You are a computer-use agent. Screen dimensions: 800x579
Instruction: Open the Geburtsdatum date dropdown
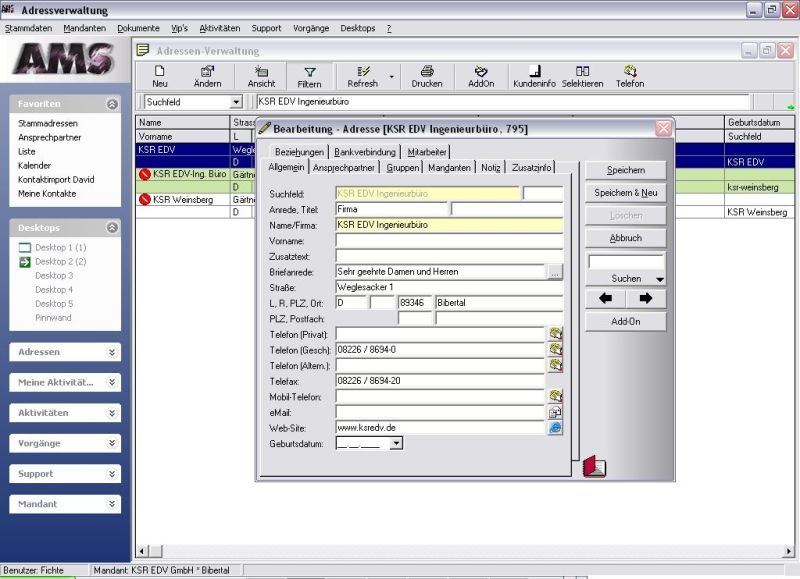click(396, 443)
